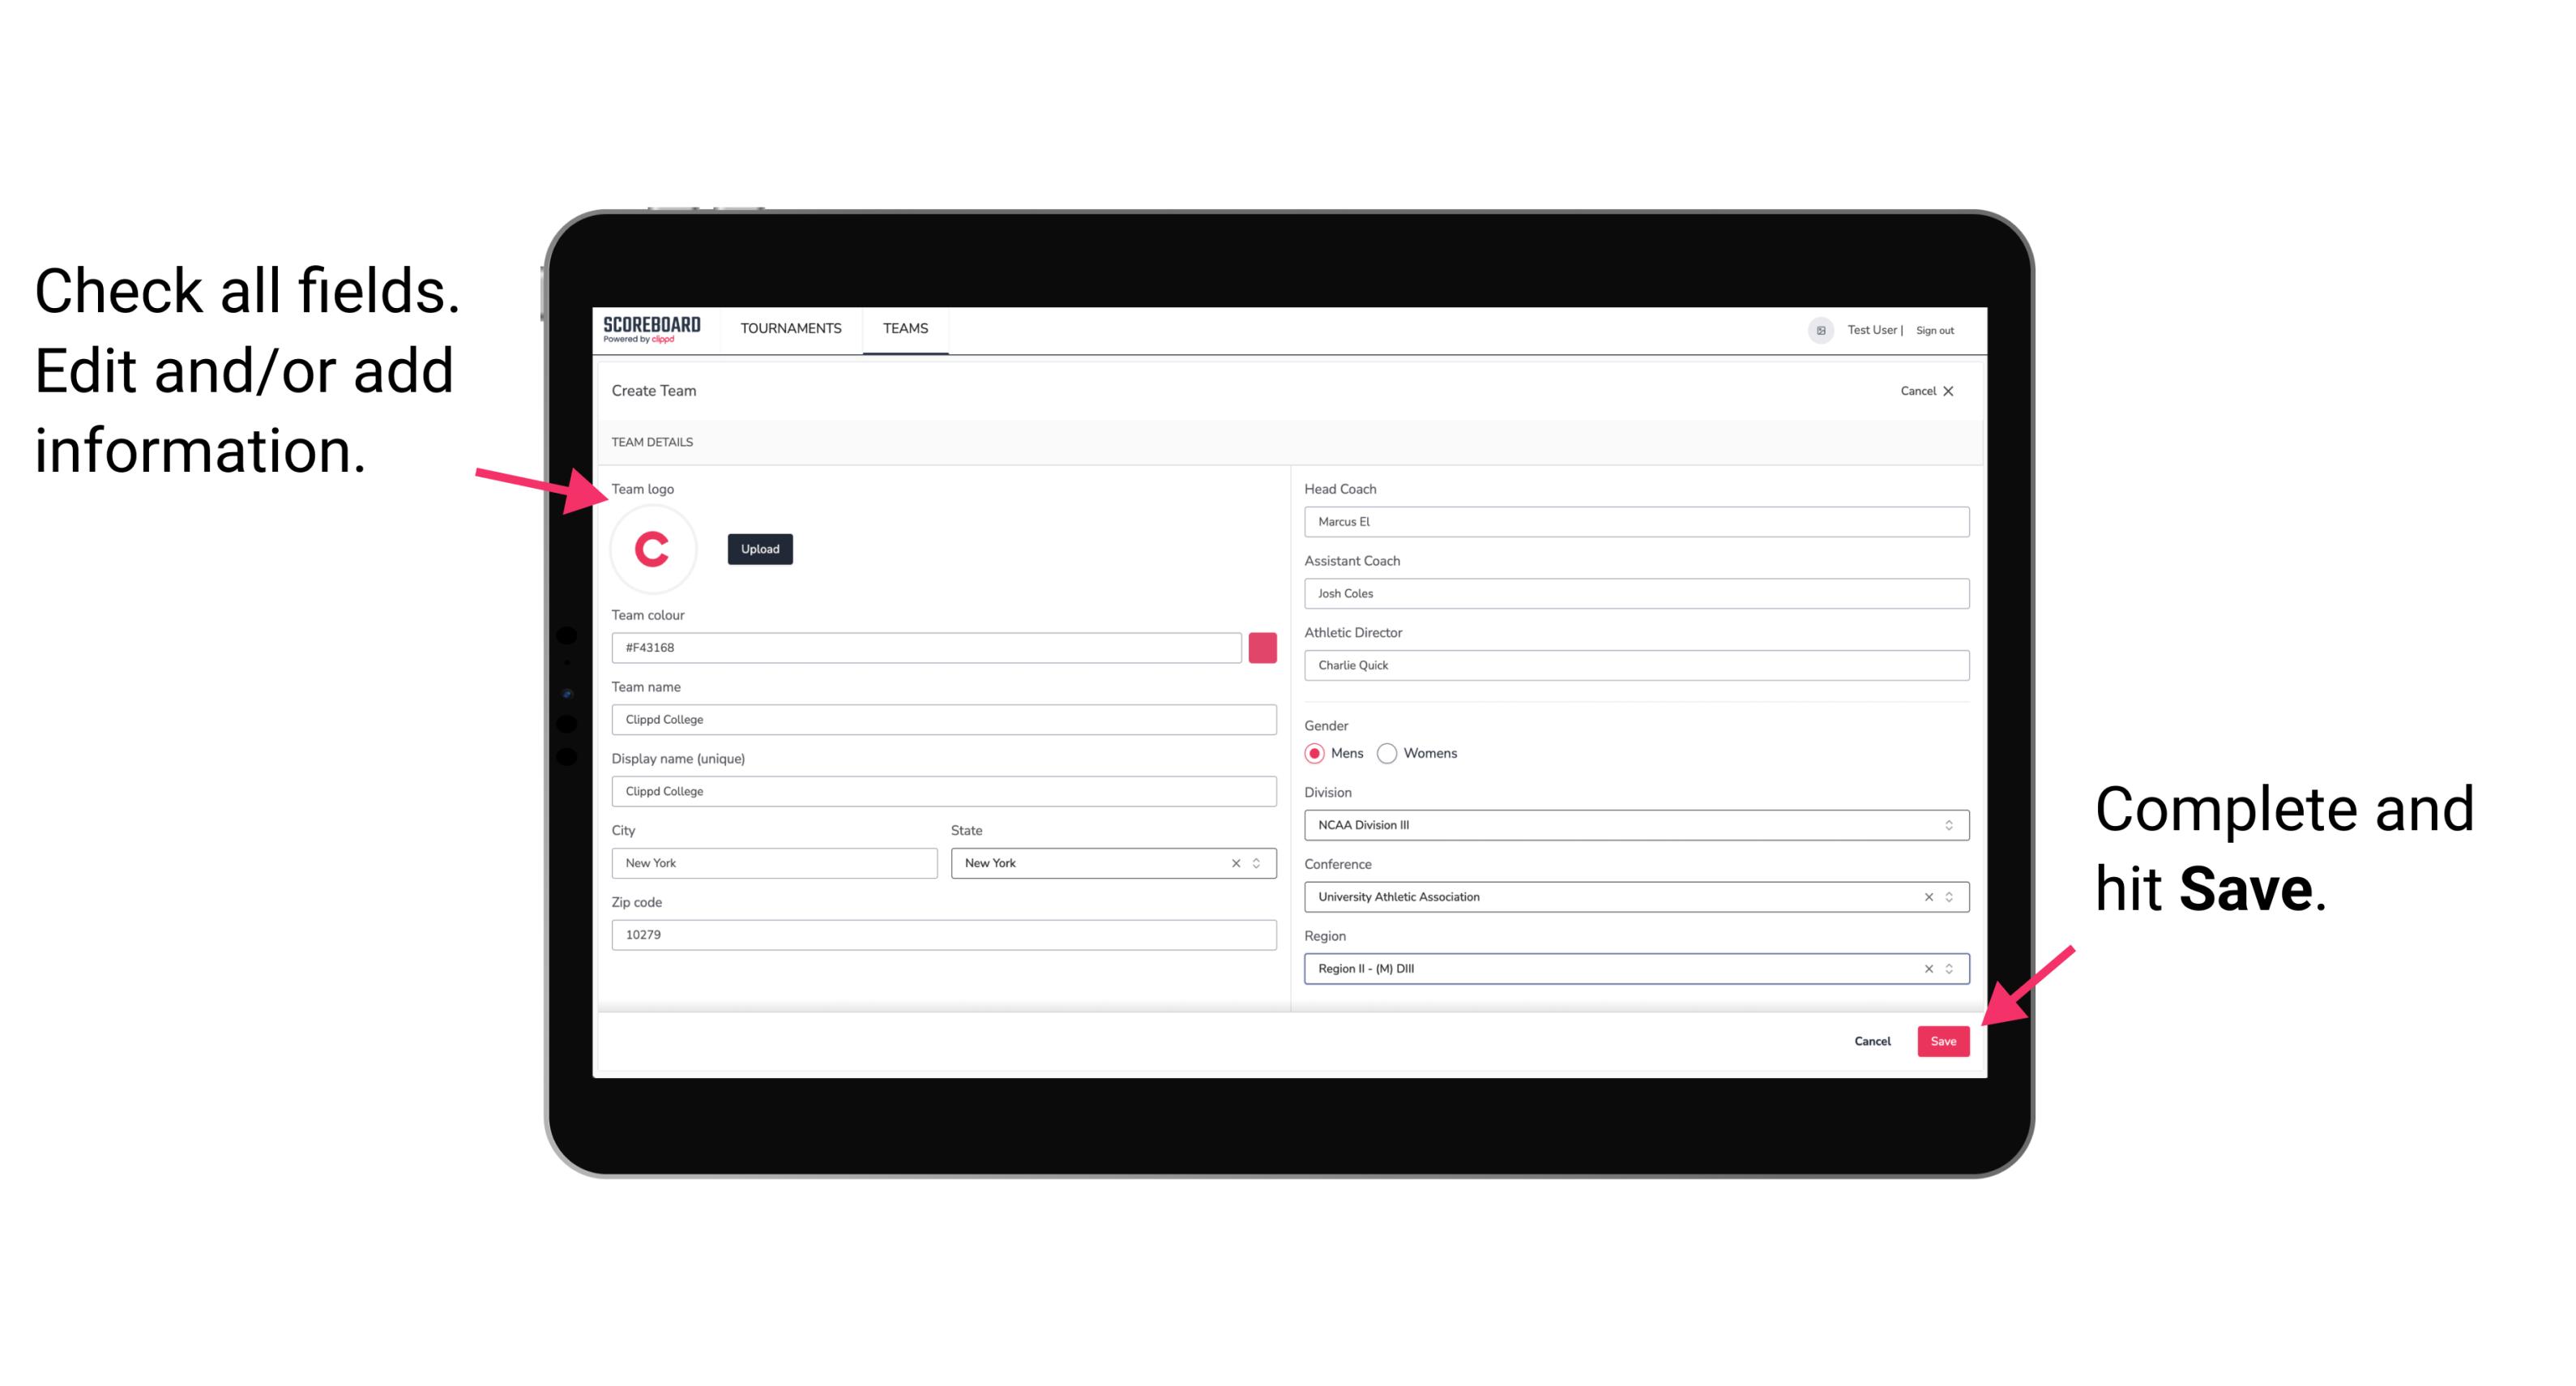The height and width of the screenshot is (1386, 2576).
Task: Click the red color swatch next to hex field
Action: pyautogui.click(x=1264, y=645)
